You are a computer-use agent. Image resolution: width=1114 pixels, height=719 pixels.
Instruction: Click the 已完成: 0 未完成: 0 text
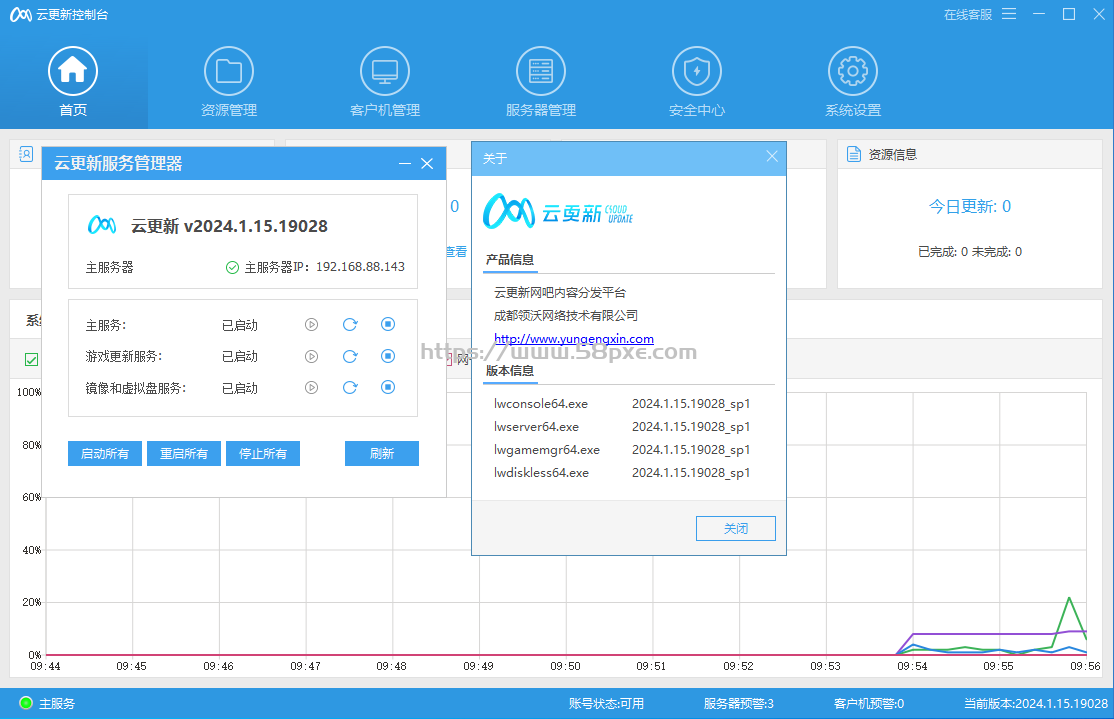[970, 252]
